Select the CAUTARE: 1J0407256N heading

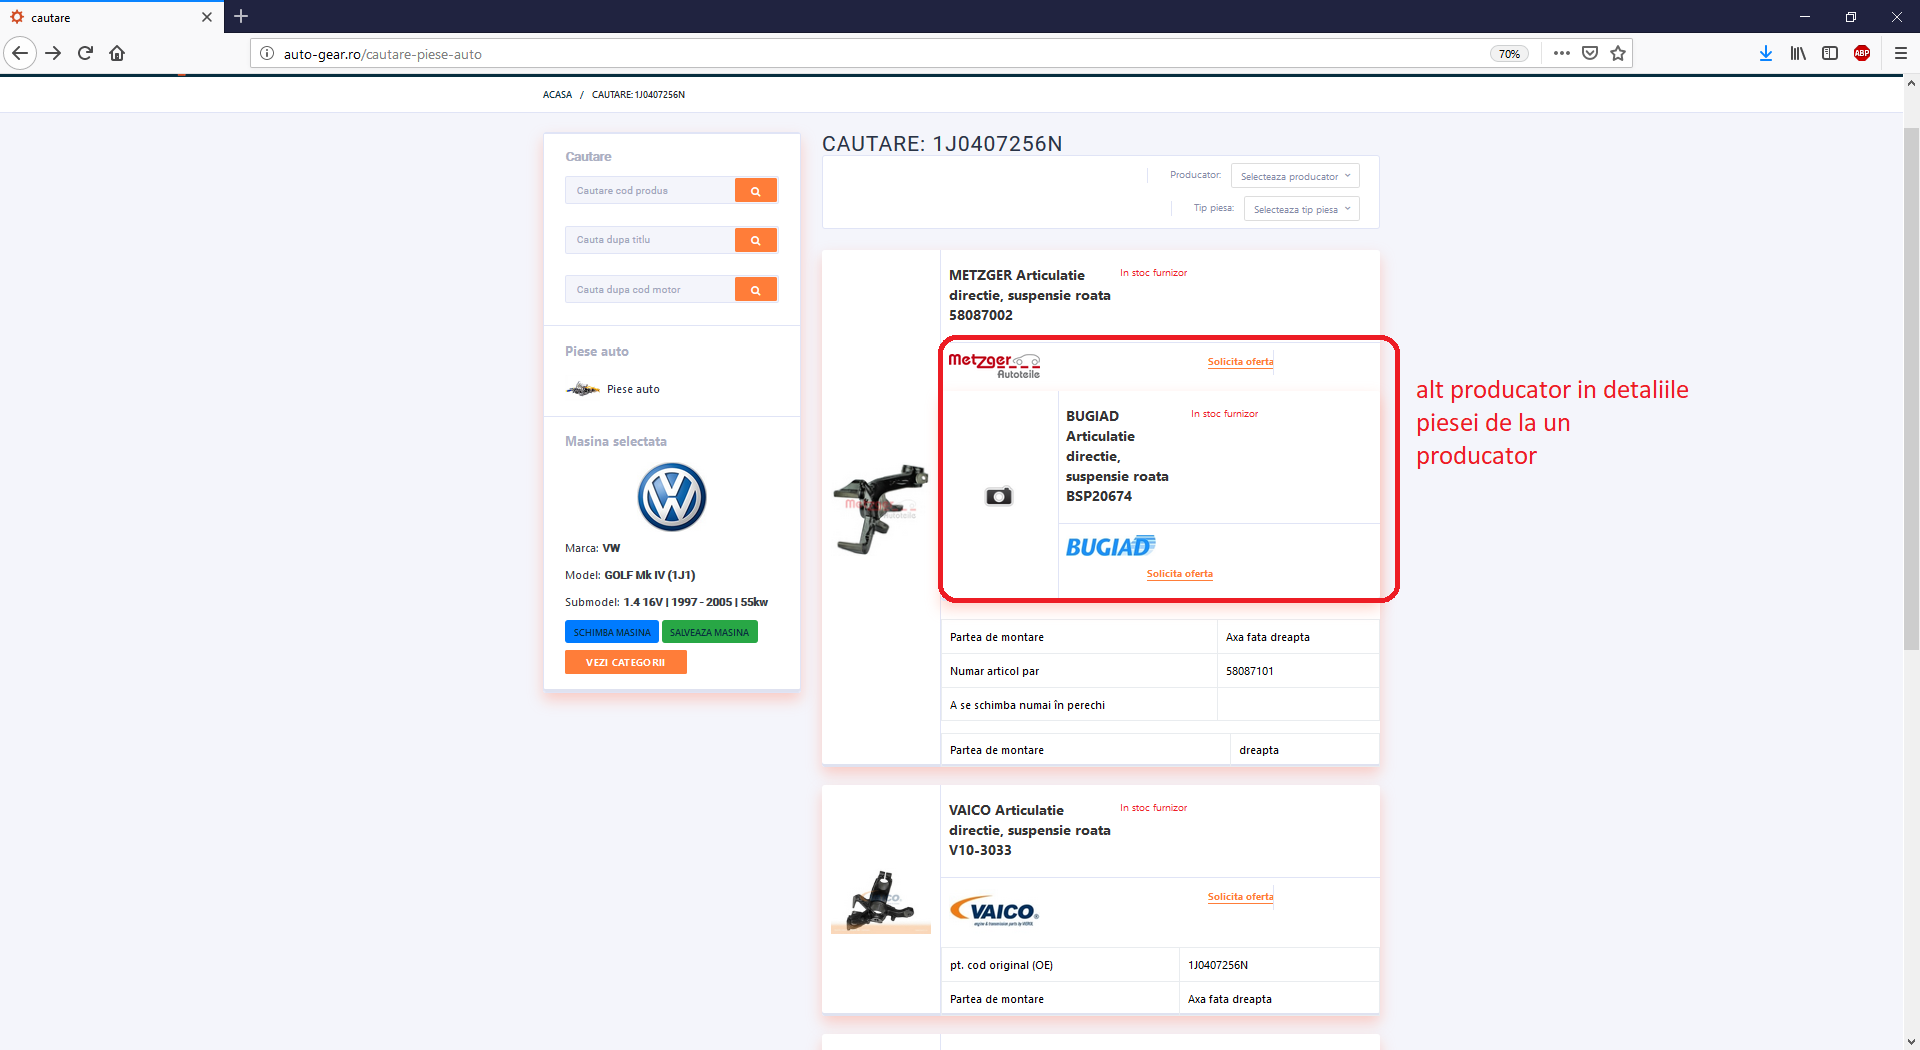coord(942,144)
